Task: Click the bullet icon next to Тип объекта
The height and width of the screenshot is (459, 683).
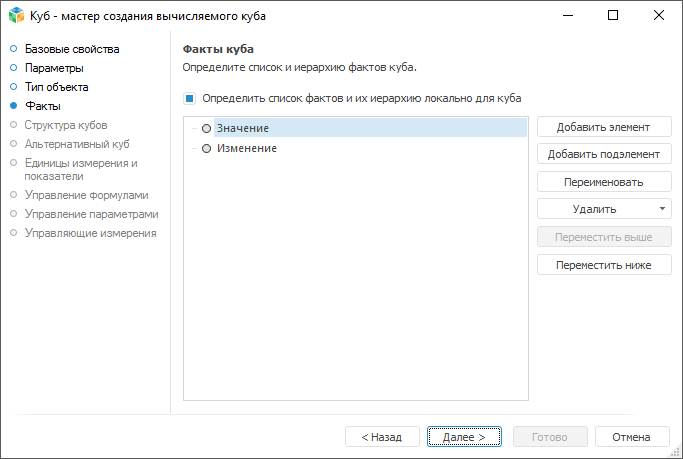Action: (14, 87)
